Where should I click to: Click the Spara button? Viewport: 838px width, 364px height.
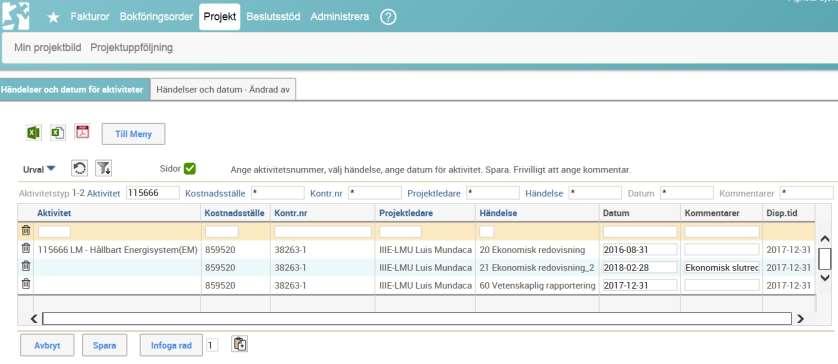pyautogui.click(x=104, y=345)
